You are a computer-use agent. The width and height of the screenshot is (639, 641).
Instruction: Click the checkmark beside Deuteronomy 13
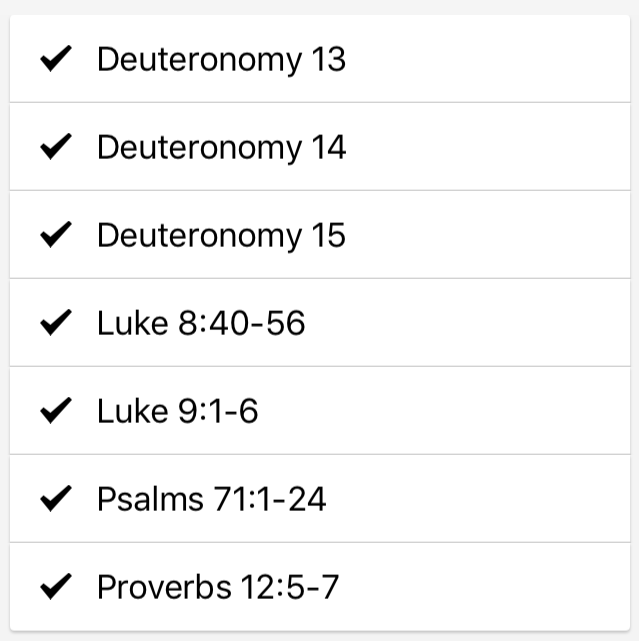tap(55, 60)
